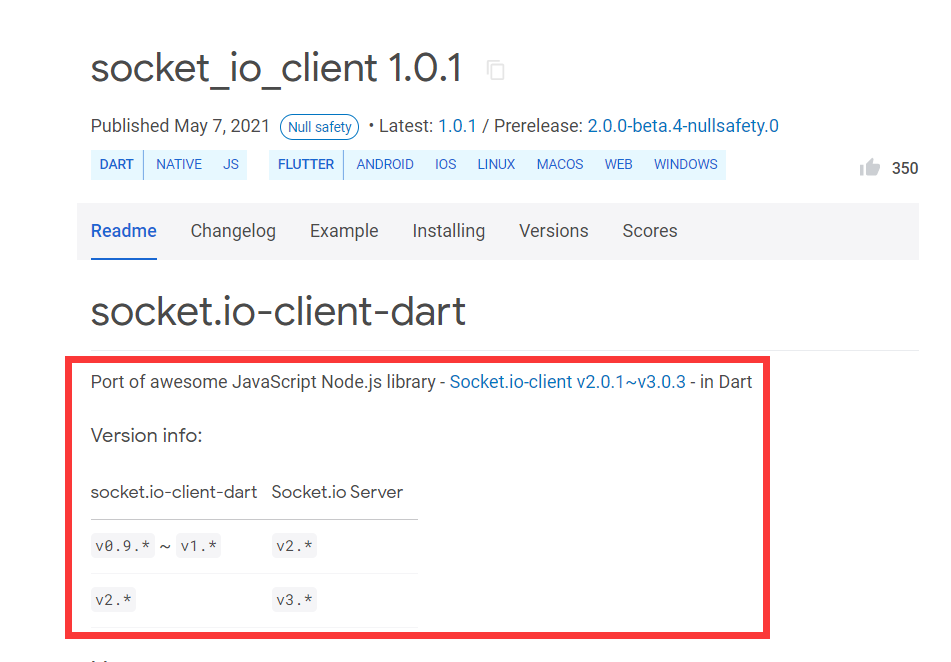Click the DART SDK tag
Image resolution: width=951 pixels, height=662 pixels.
click(116, 164)
